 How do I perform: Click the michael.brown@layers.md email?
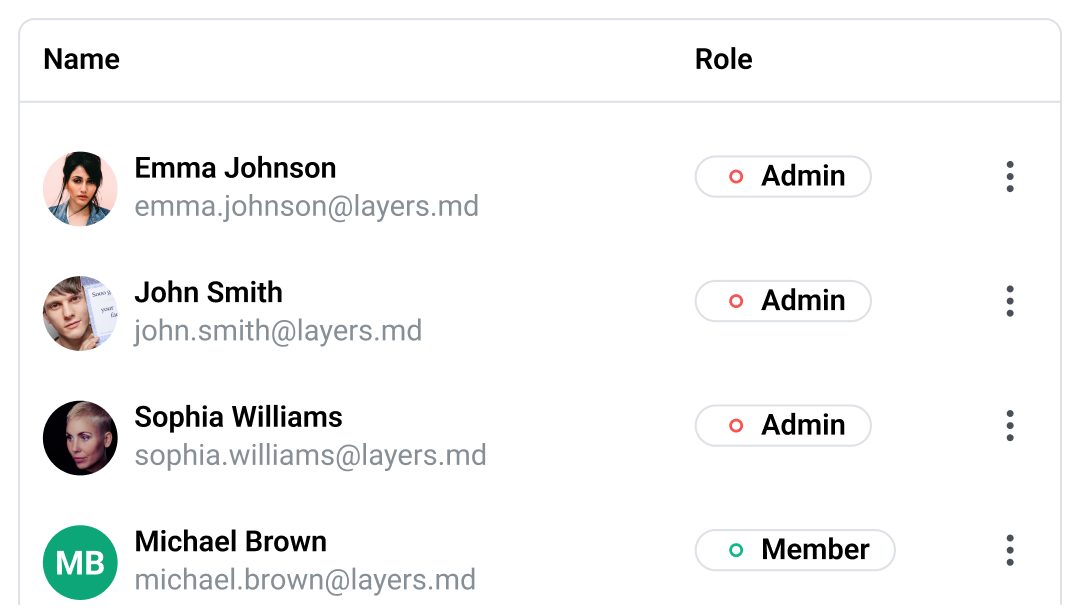click(x=305, y=580)
